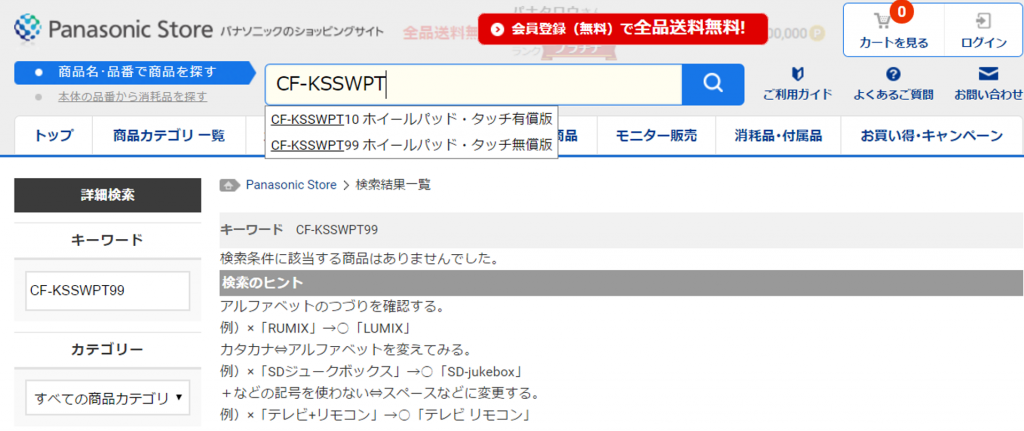This screenshot has height=431, width=1024.
Task: Click the hint line with RUMIX LUMIX example
Action: point(315,328)
